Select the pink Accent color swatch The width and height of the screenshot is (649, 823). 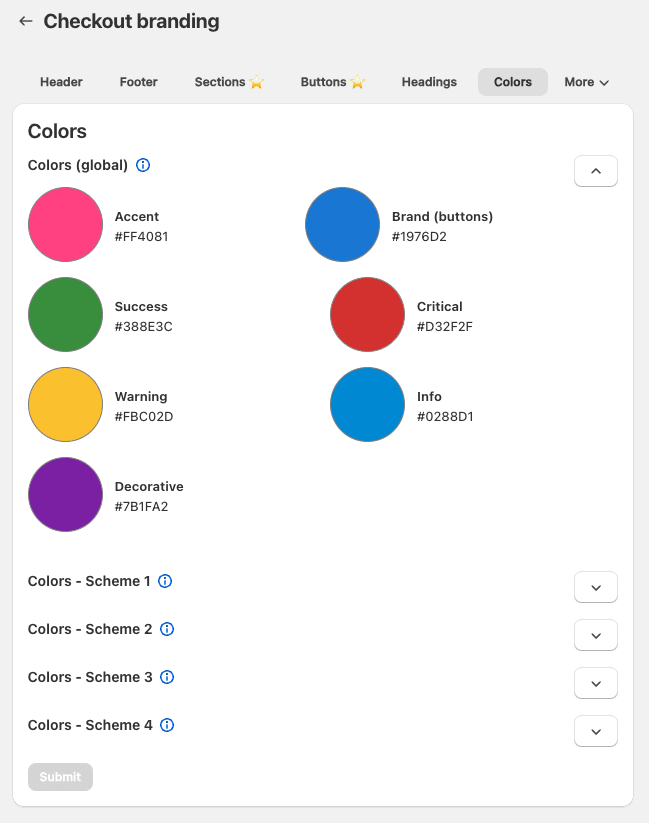pyautogui.click(x=65, y=224)
